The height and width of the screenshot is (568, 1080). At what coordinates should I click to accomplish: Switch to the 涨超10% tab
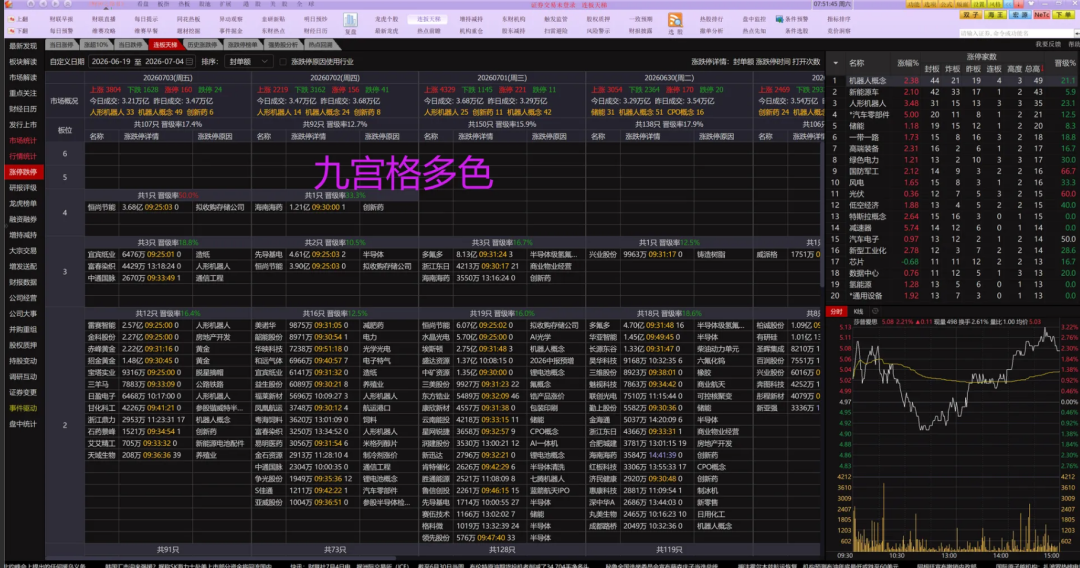96,45
